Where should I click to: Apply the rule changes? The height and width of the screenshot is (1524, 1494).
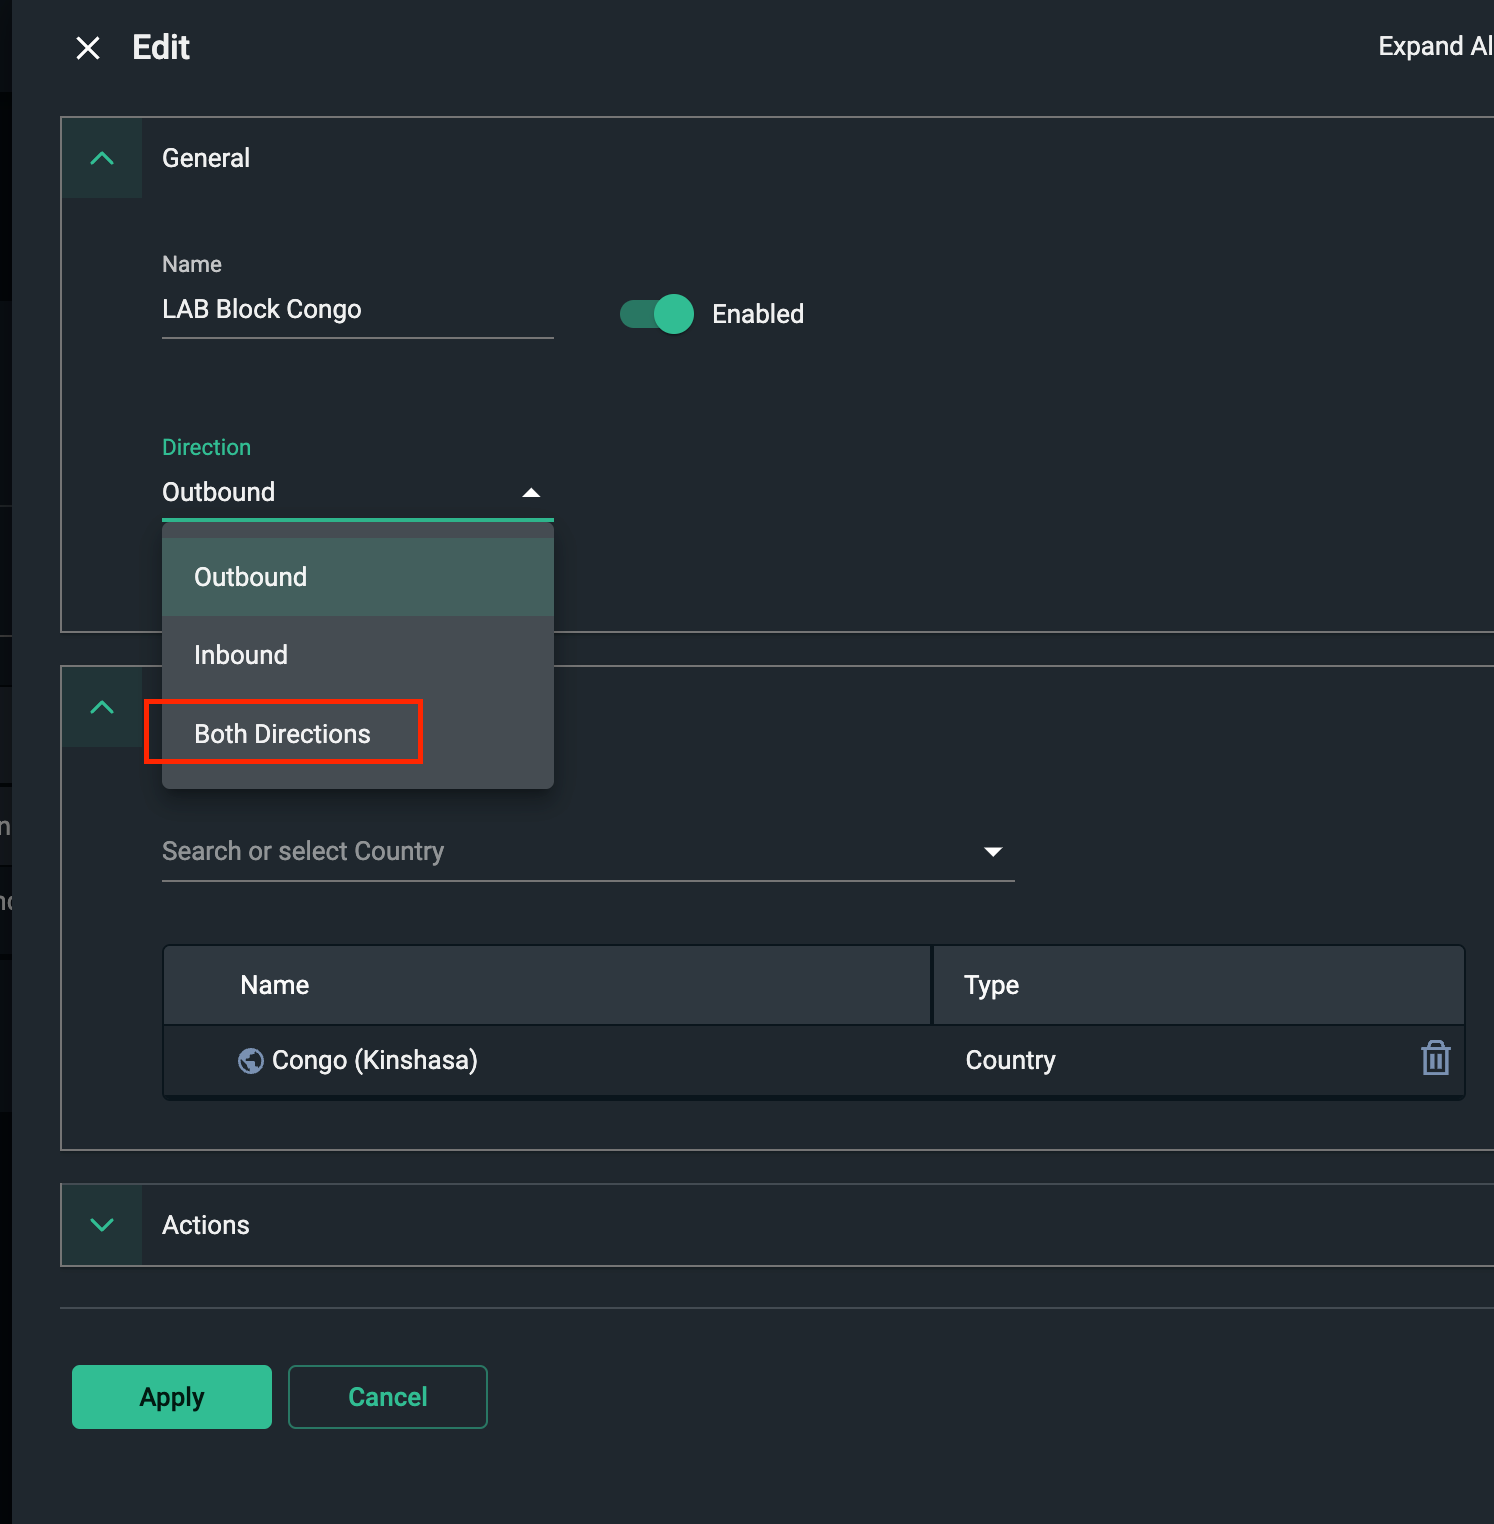(170, 1396)
